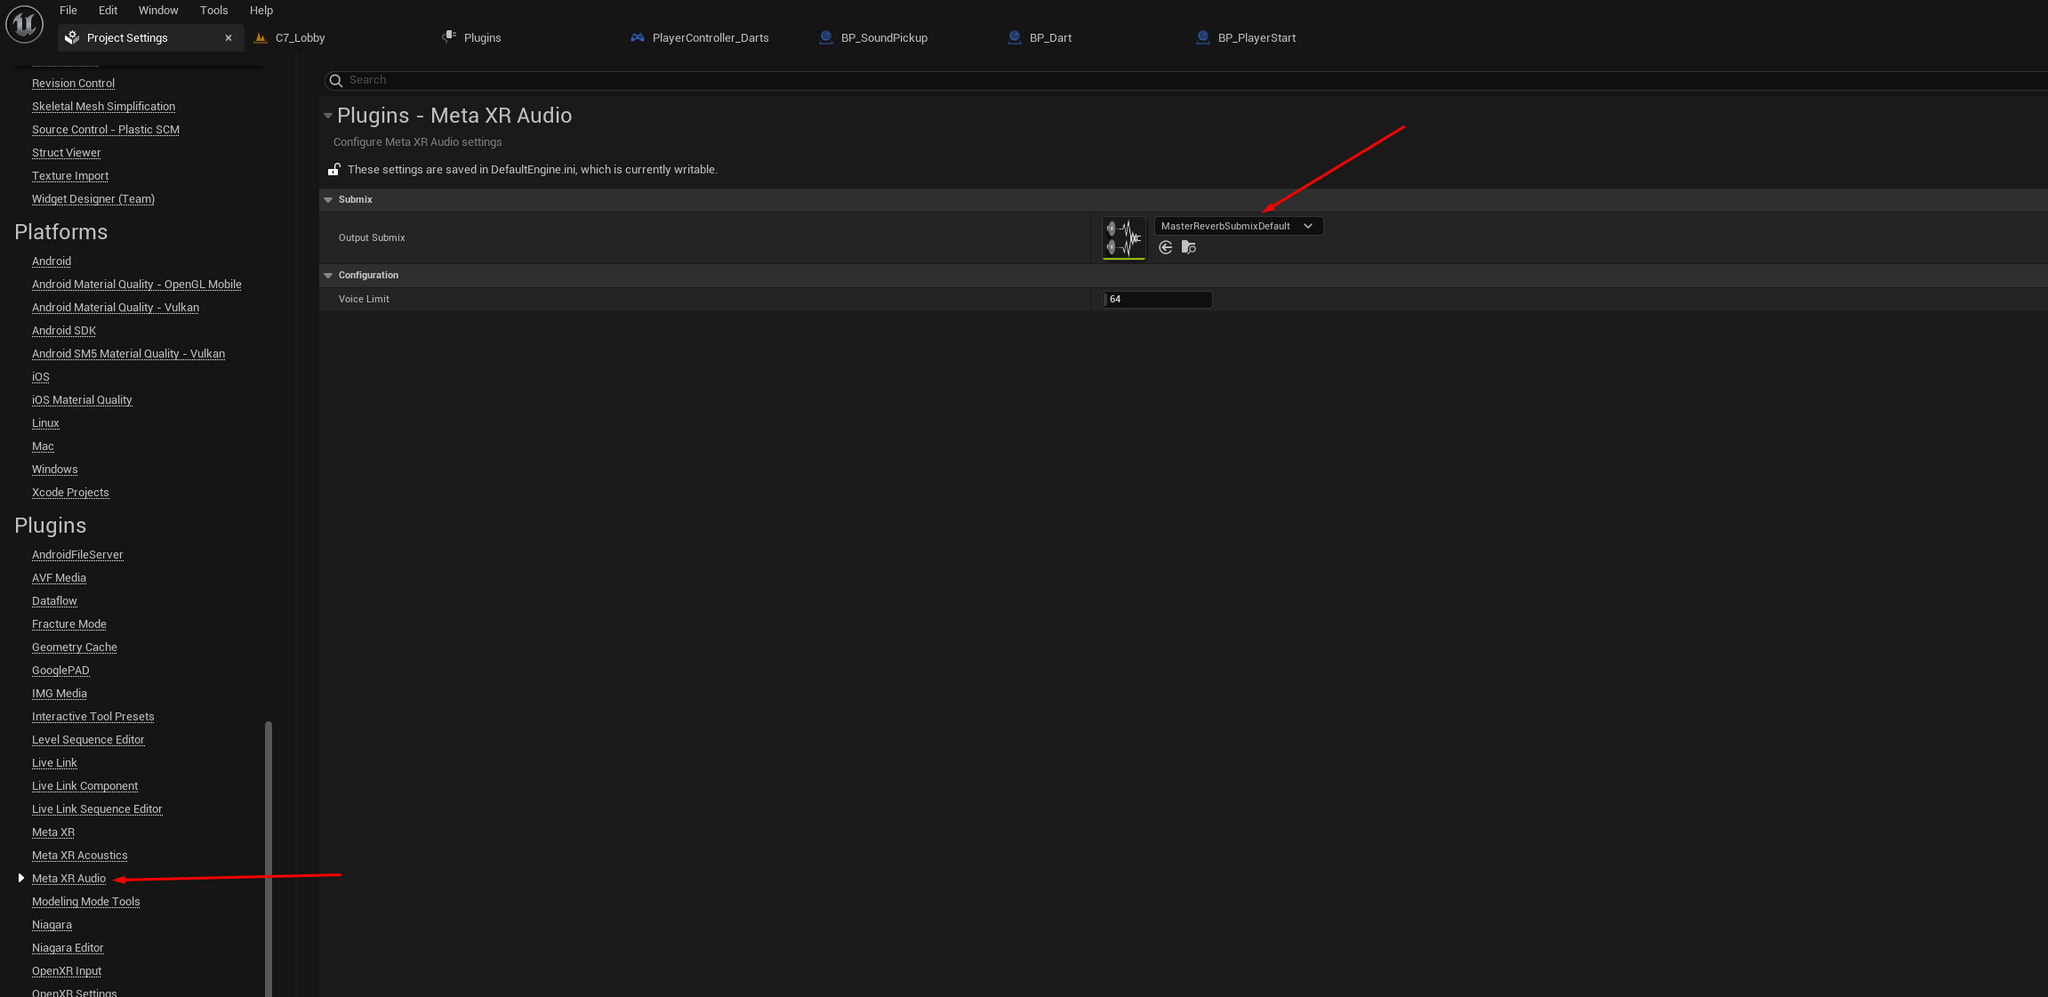Open Windows platform settings
2048x997 pixels.
coord(54,469)
